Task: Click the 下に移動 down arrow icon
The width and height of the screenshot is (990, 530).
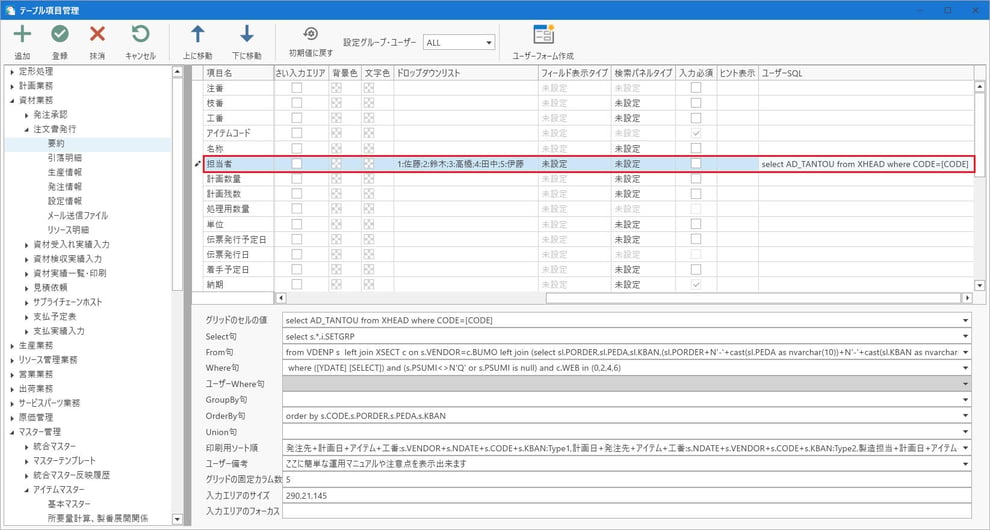Action: point(246,35)
